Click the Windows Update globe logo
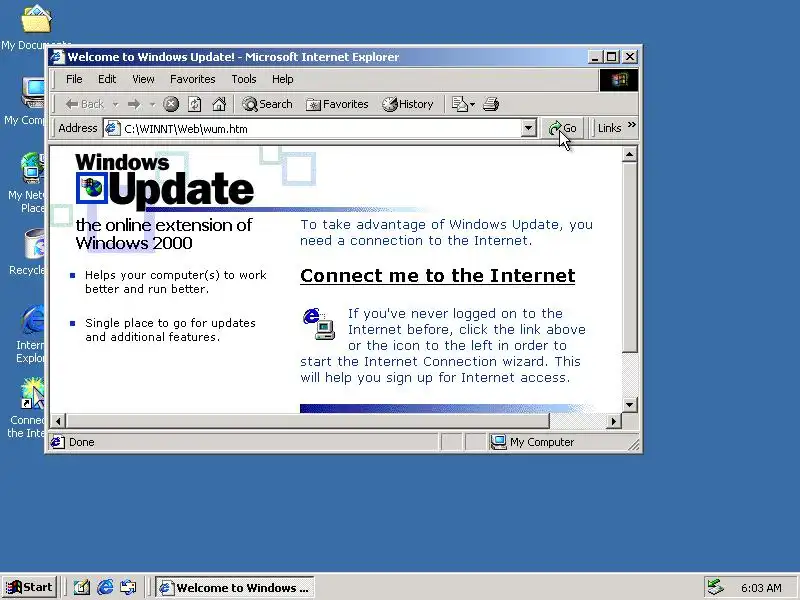Screen dimensions: 800x600 coord(92,188)
